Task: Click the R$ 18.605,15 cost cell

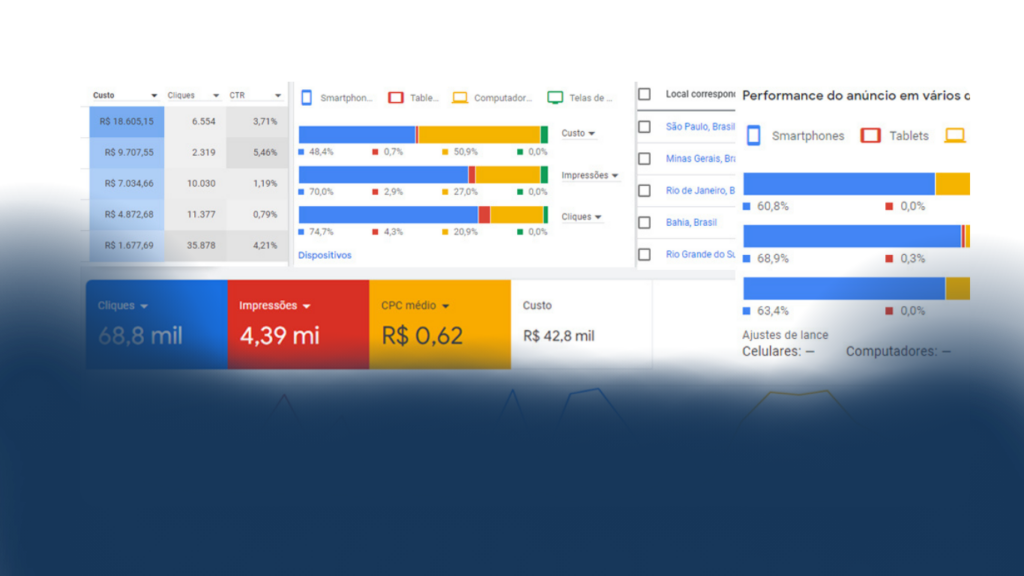Action: point(128,121)
